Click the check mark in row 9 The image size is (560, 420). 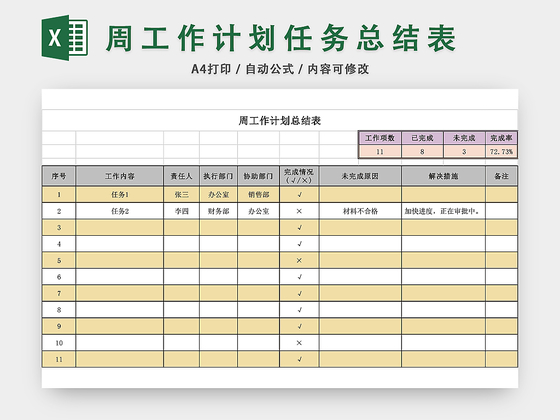pyautogui.click(x=299, y=326)
